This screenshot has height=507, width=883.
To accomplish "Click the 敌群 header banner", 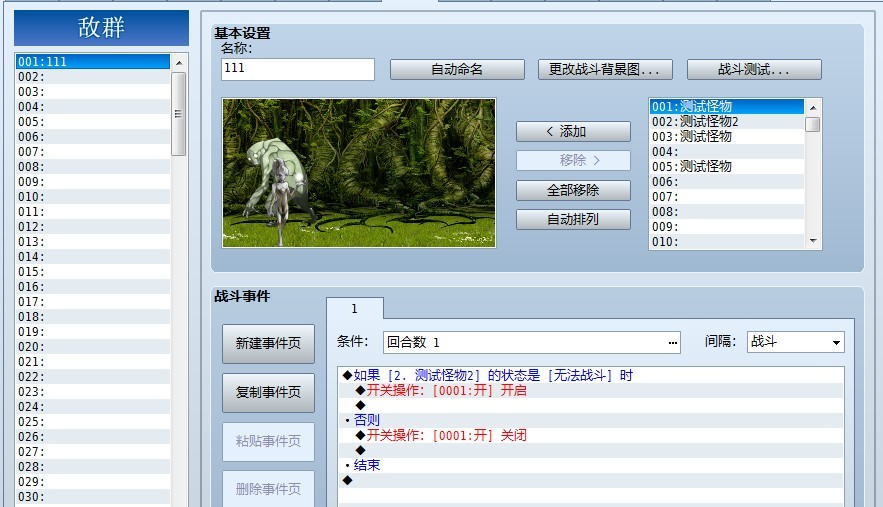I will [101, 28].
